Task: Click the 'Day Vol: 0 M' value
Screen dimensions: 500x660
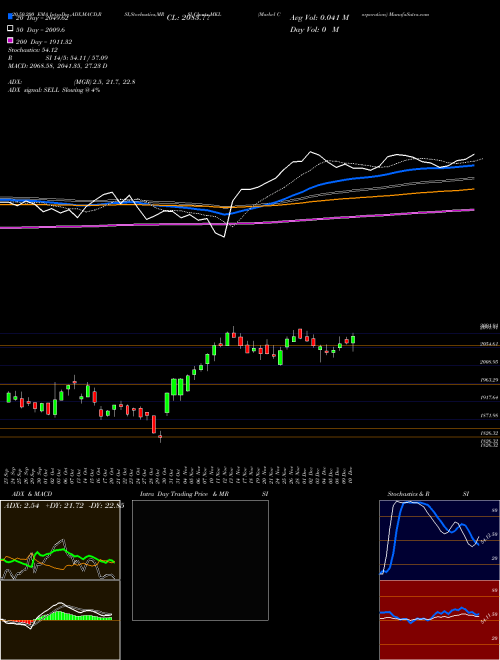Action: click(314, 29)
